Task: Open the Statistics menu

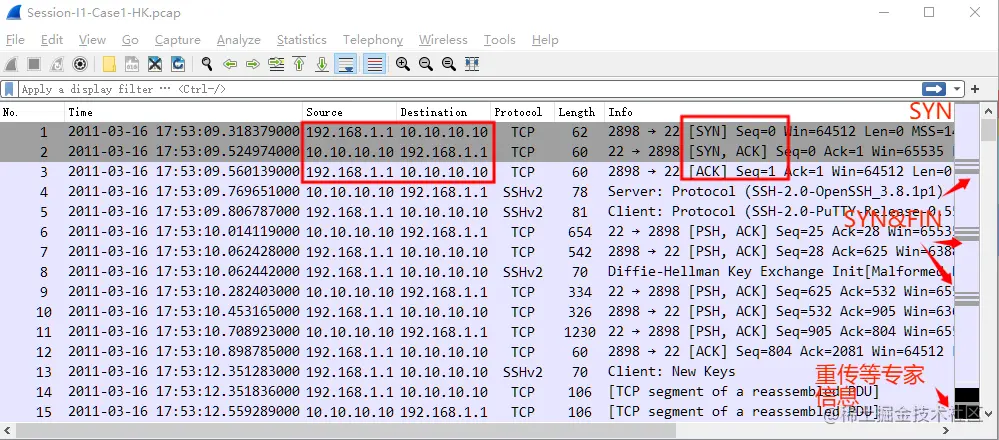Action: (x=301, y=40)
